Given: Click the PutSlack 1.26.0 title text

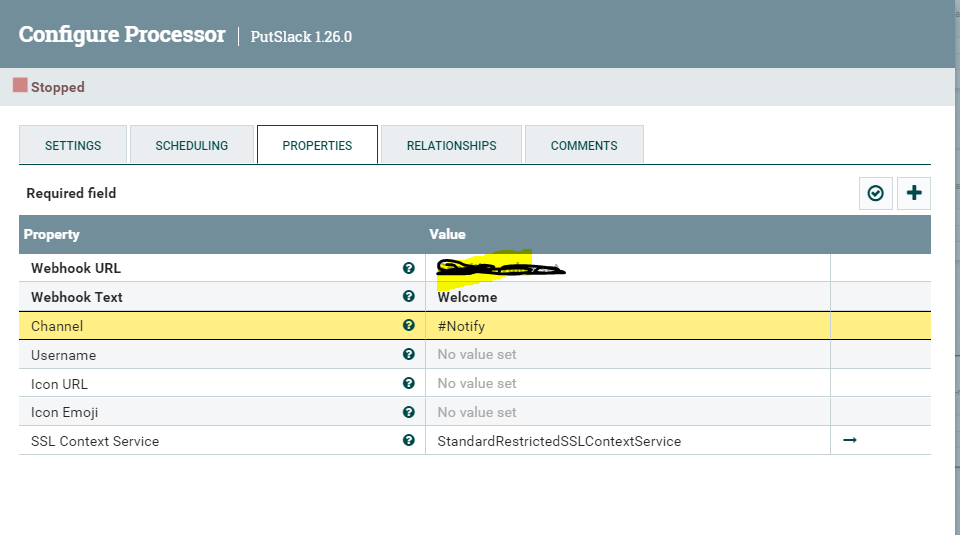Looking at the screenshot, I should [301, 37].
